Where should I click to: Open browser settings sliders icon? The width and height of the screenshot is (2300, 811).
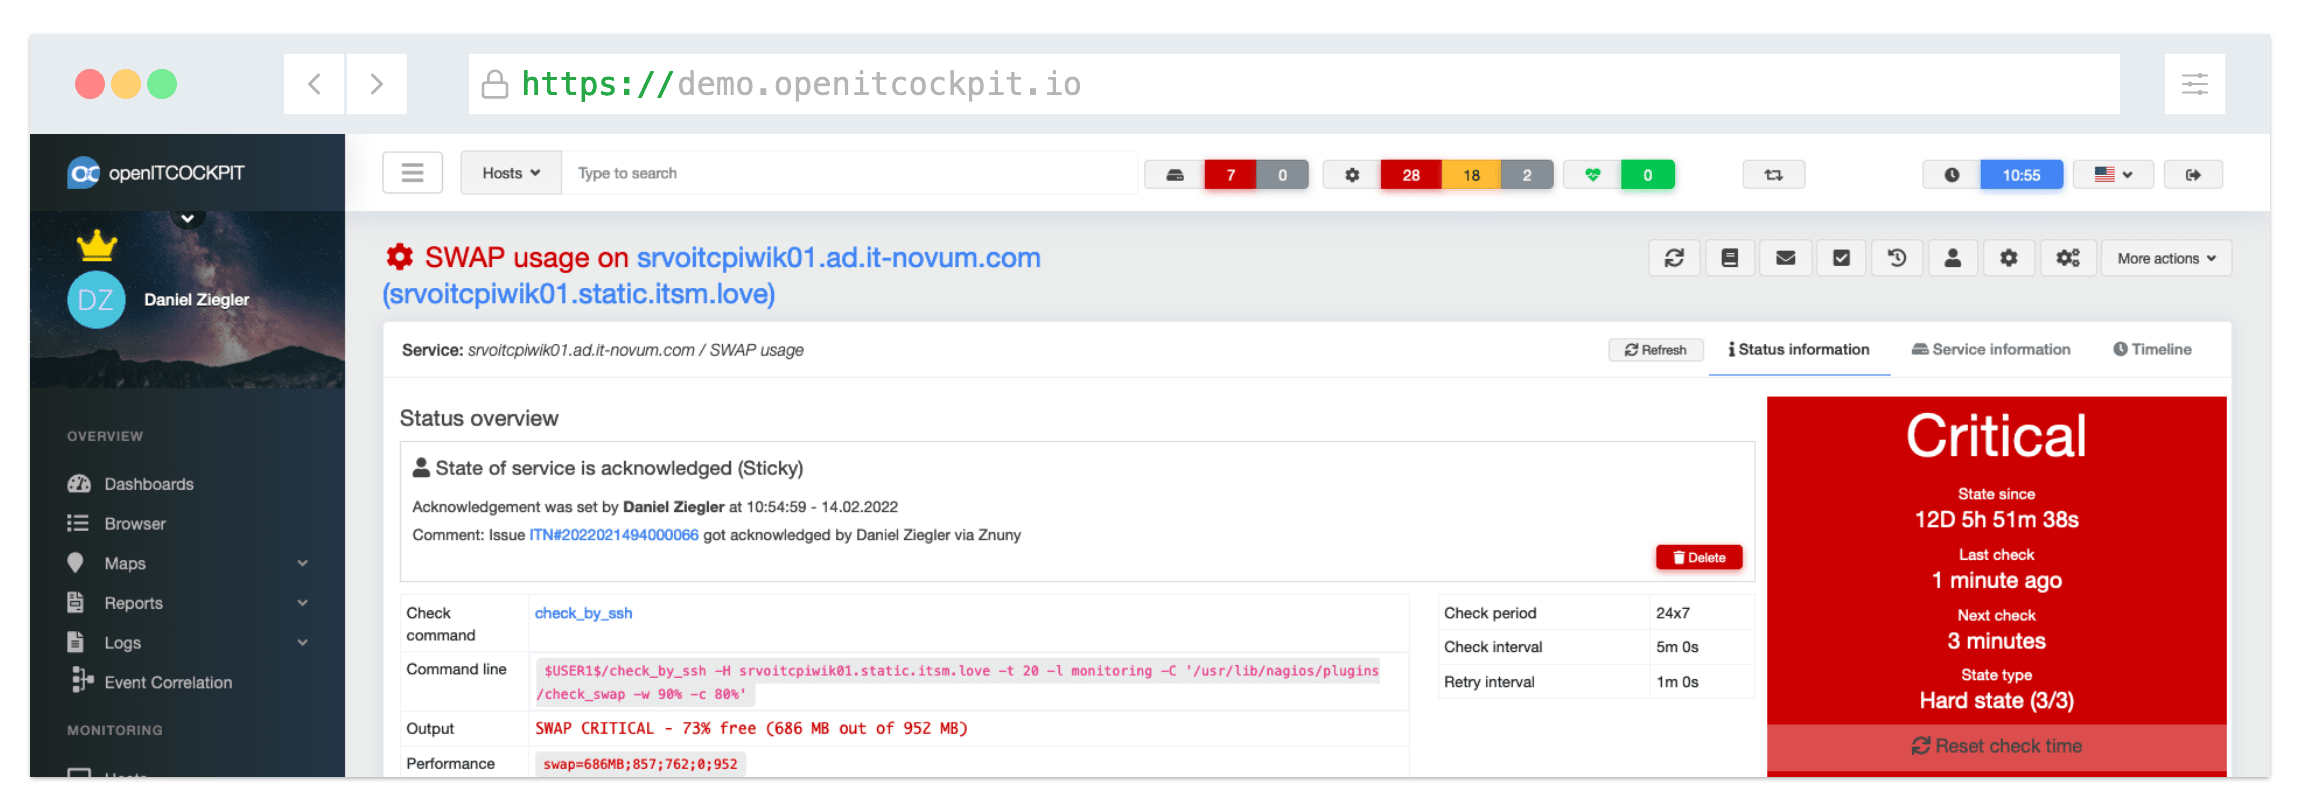point(2194,84)
